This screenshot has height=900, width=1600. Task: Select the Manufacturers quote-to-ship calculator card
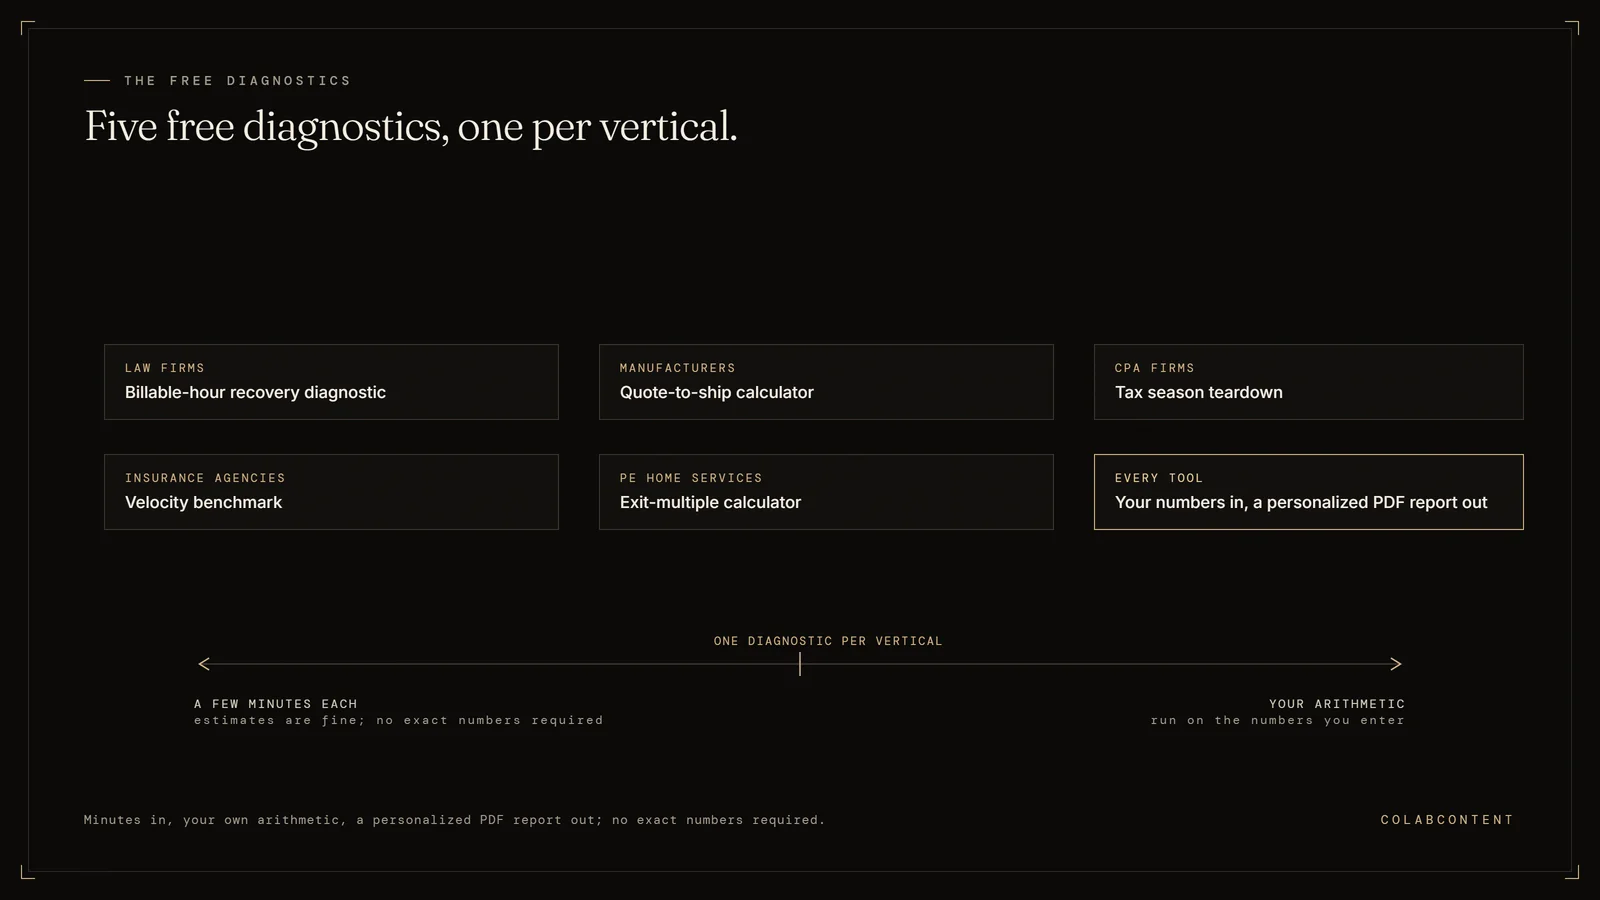coord(826,382)
